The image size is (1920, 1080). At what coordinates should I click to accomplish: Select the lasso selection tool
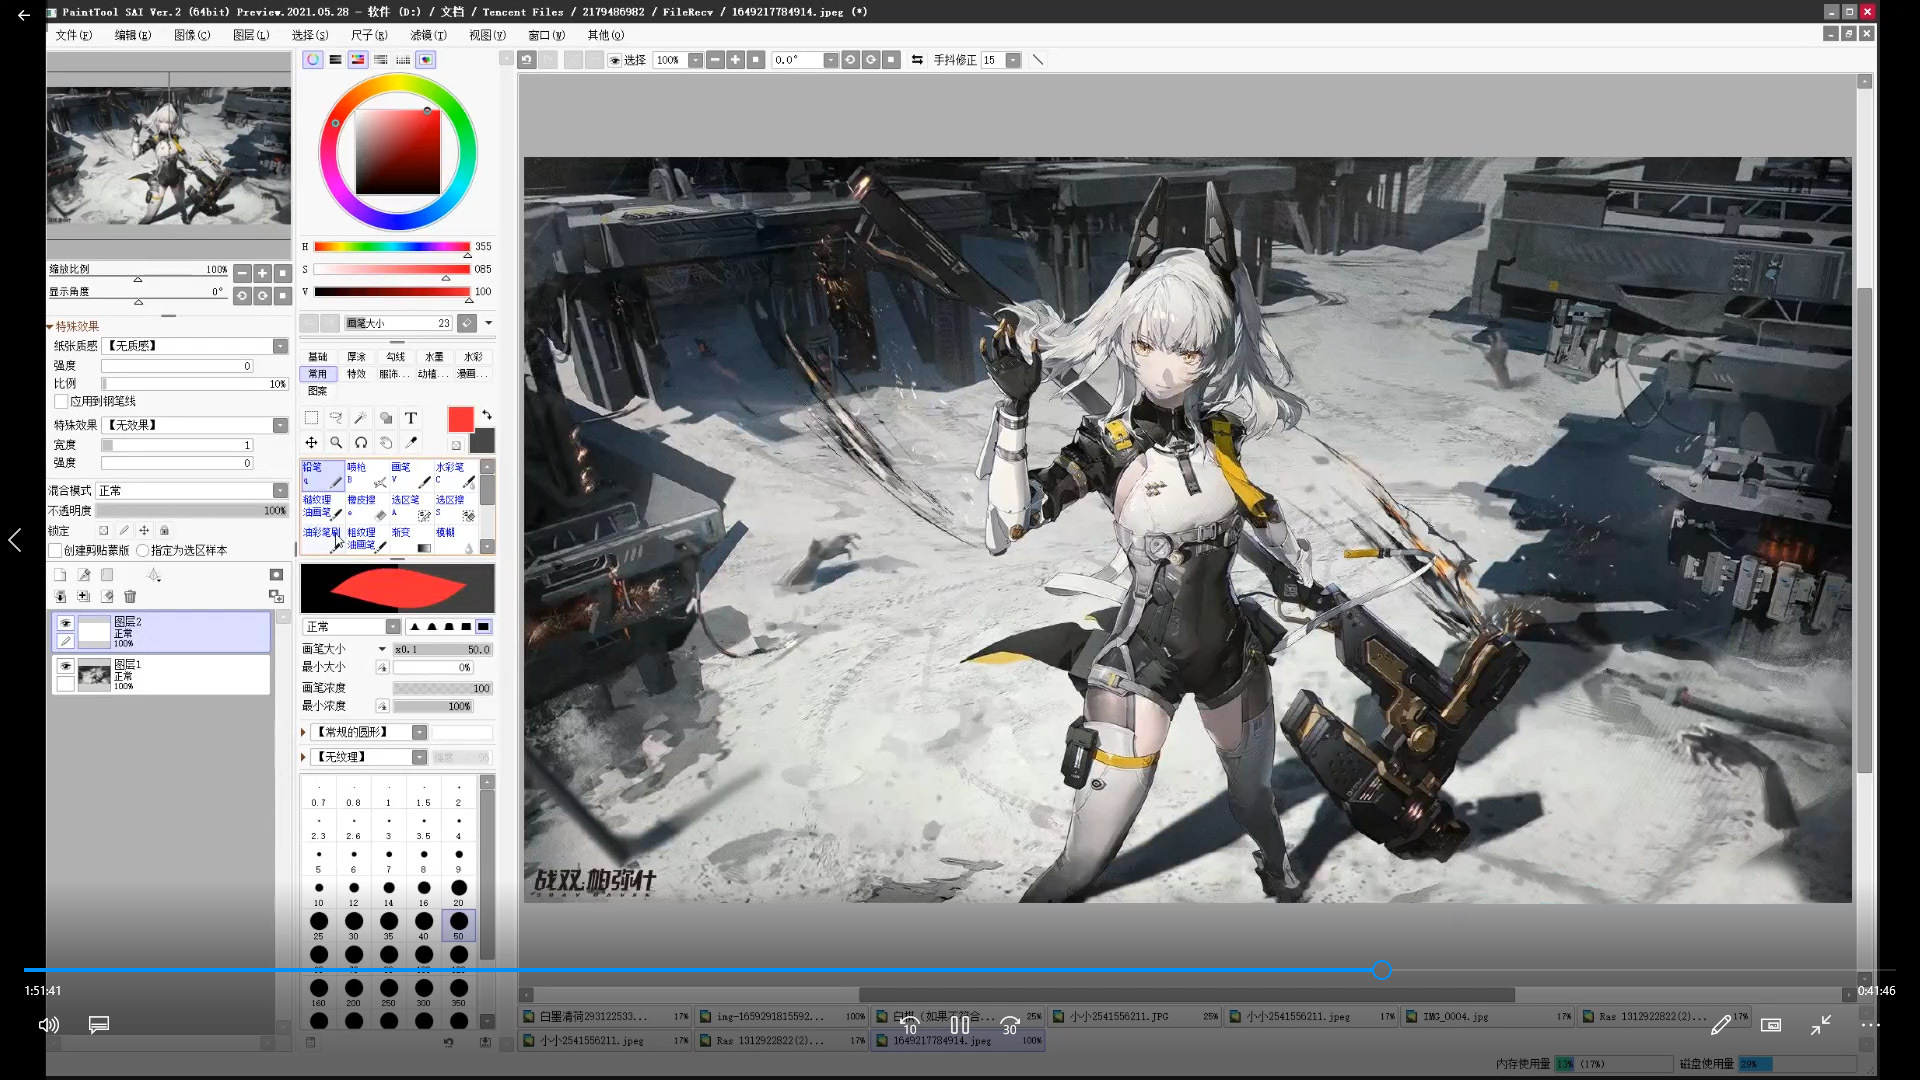coord(336,418)
